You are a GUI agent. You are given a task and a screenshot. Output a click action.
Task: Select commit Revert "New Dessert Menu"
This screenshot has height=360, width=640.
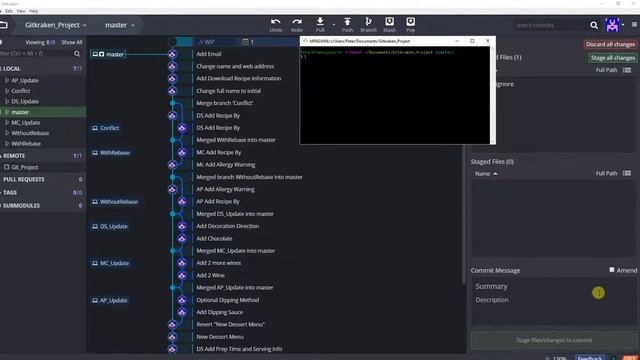coord(230,324)
